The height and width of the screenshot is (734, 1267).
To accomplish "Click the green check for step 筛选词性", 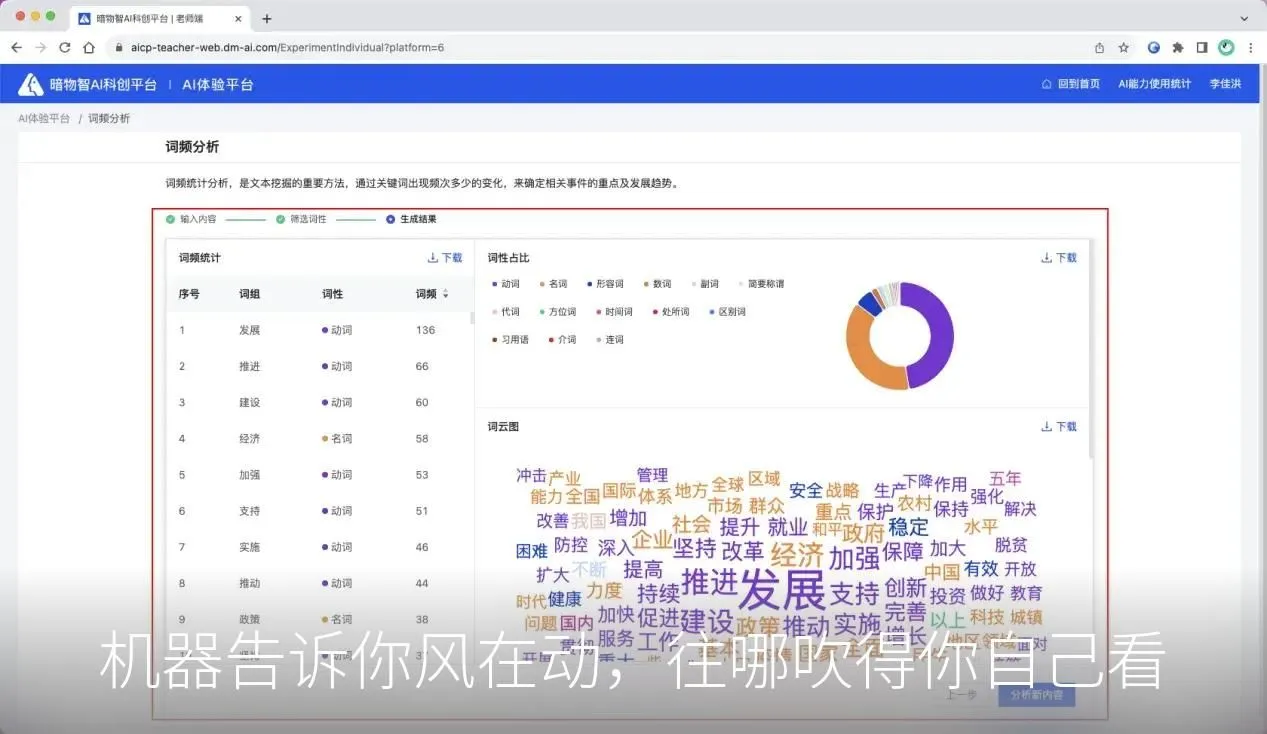I will [281, 219].
